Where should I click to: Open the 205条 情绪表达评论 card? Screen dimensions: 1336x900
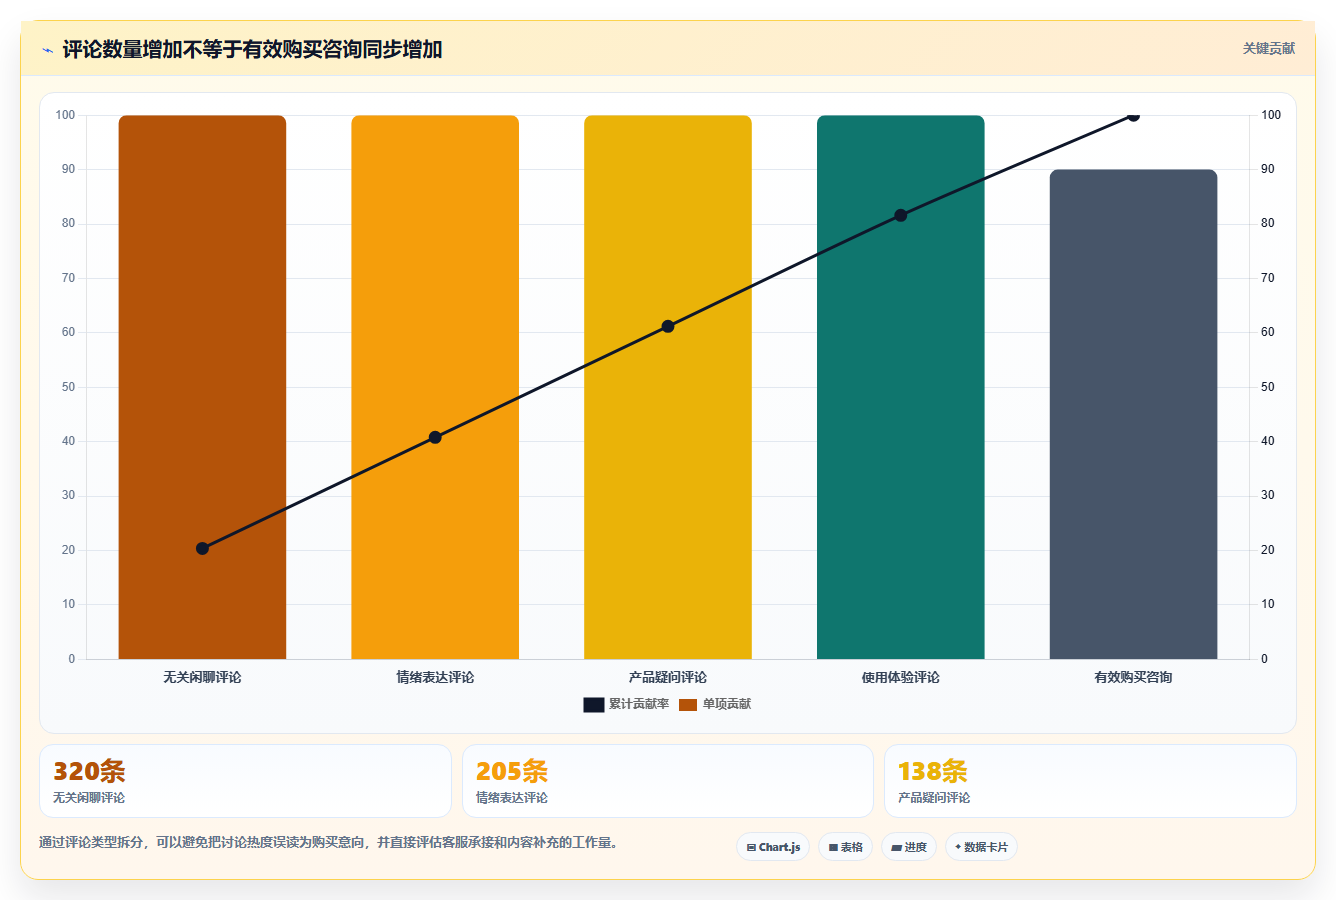pyautogui.click(x=668, y=781)
